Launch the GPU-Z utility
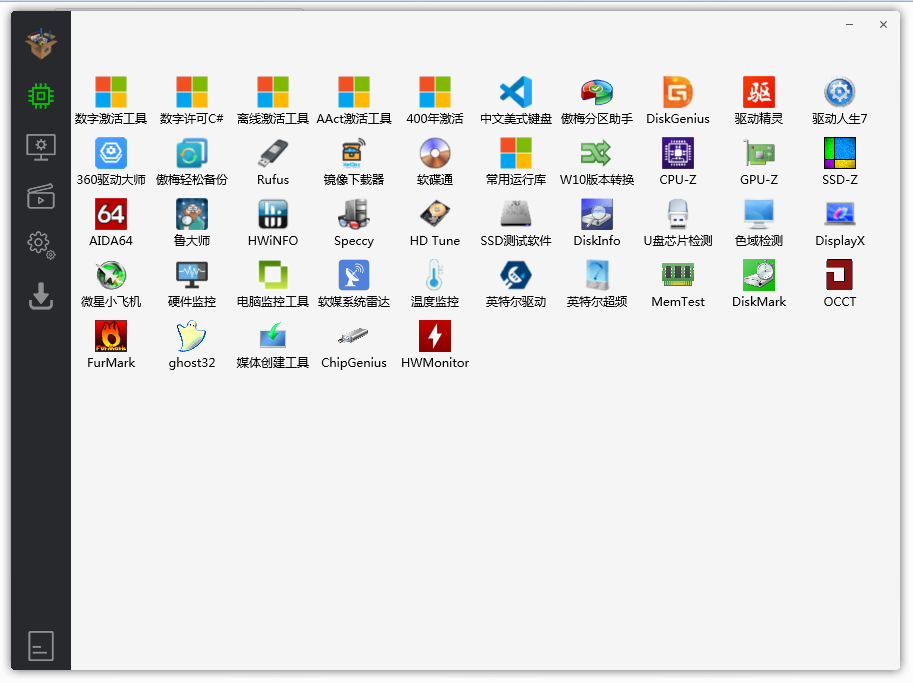Screen dimensions: 913x683 [x=758, y=154]
